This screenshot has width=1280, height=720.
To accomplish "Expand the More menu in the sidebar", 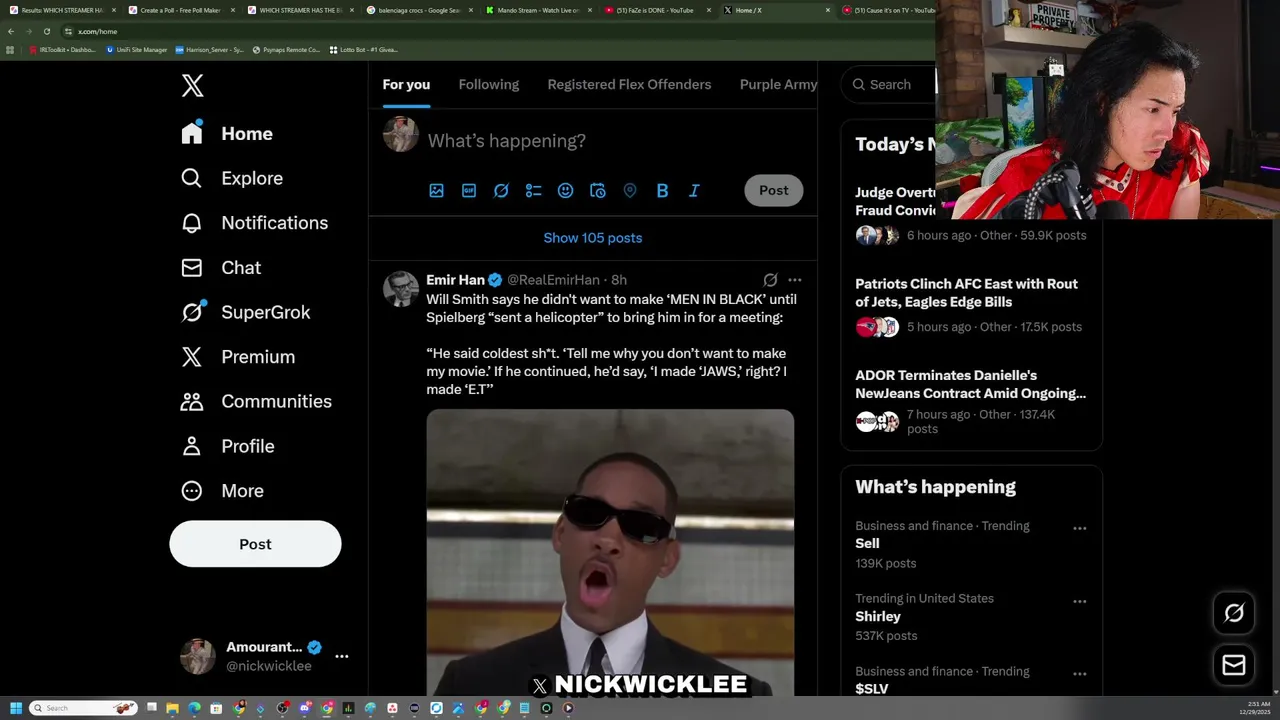I will pos(222,491).
